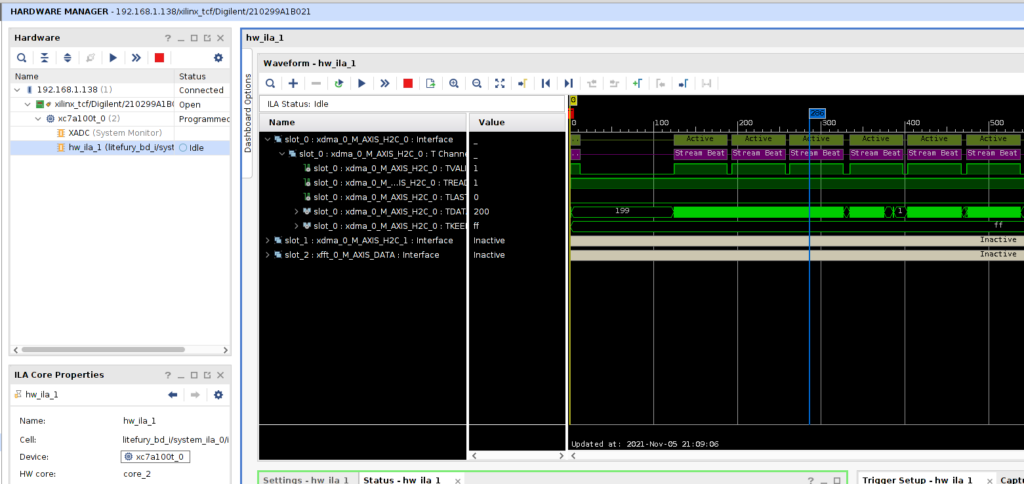Viewport: 1024px width, 484px height.
Task: Expand the TDATA signal bus row
Action: click(x=296, y=212)
